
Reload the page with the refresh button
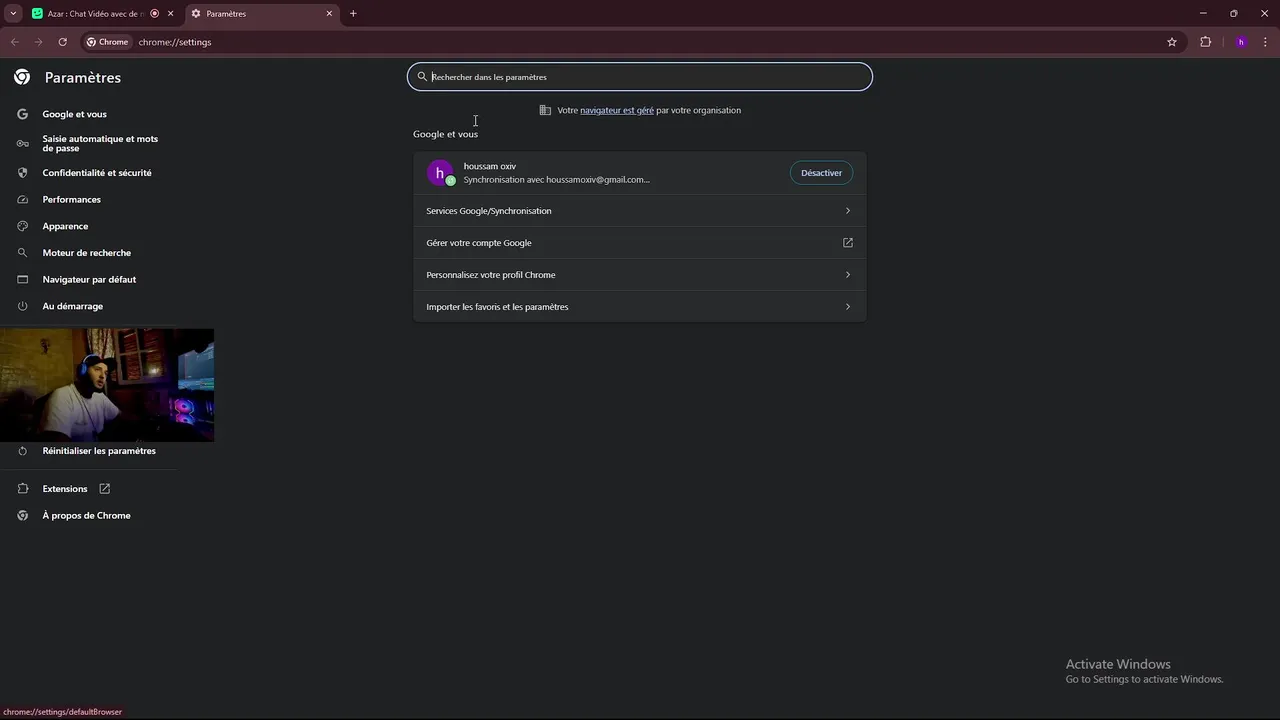(x=62, y=42)
